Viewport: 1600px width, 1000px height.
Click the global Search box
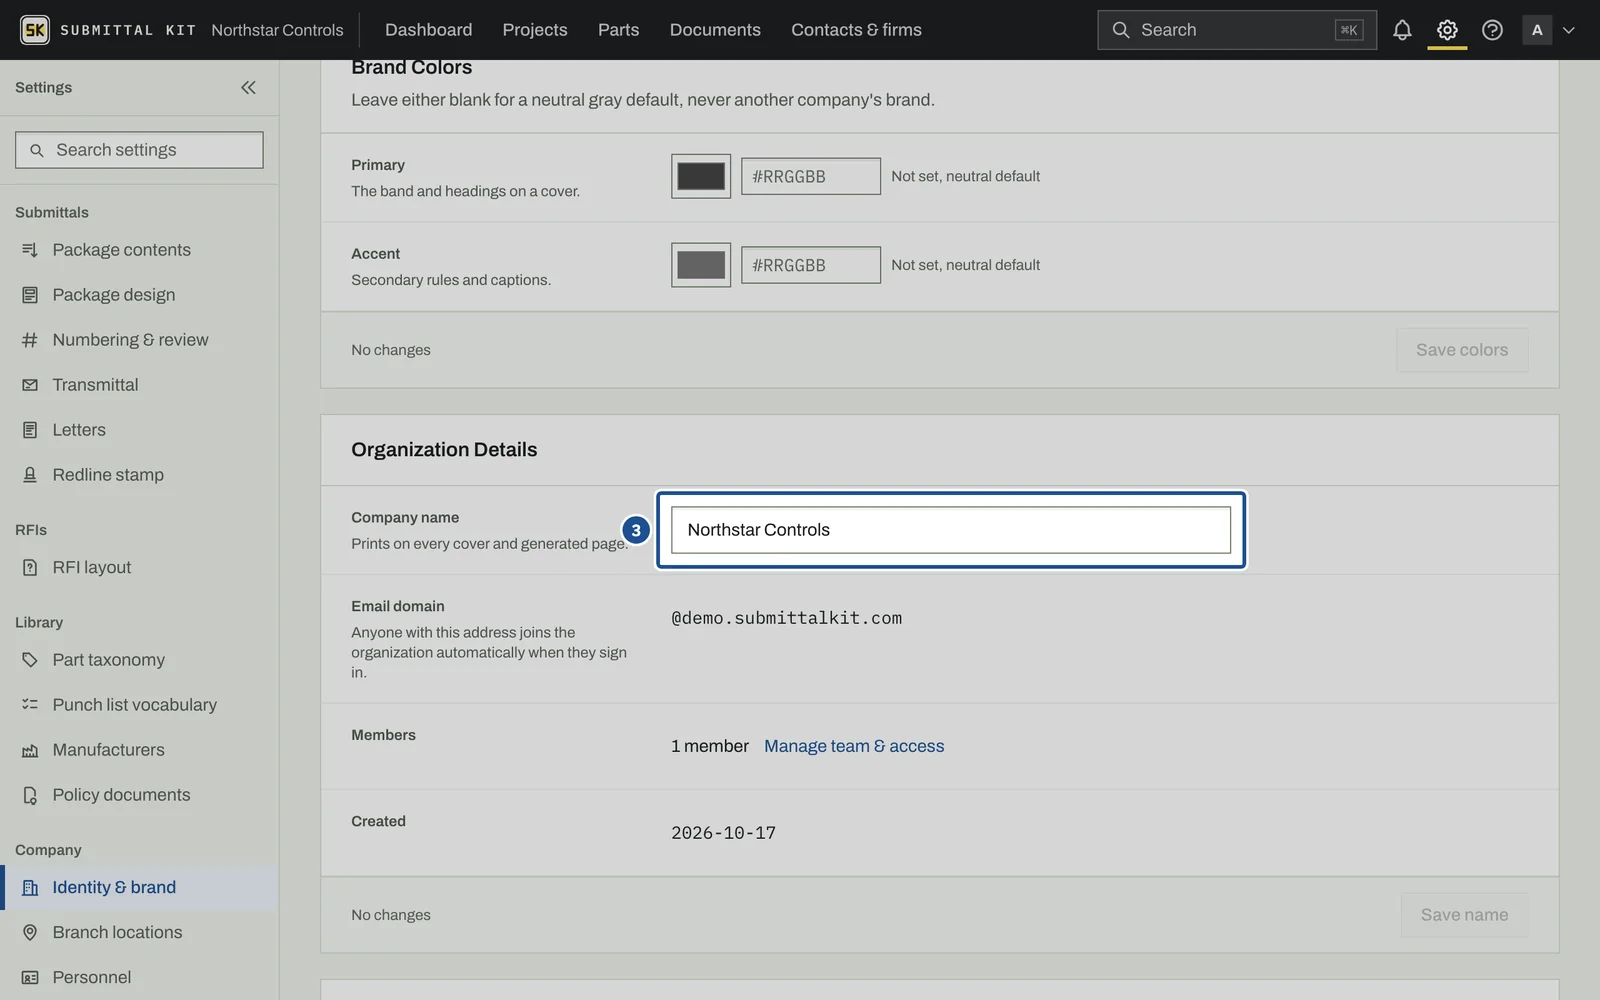click(x=1237, y=30)
